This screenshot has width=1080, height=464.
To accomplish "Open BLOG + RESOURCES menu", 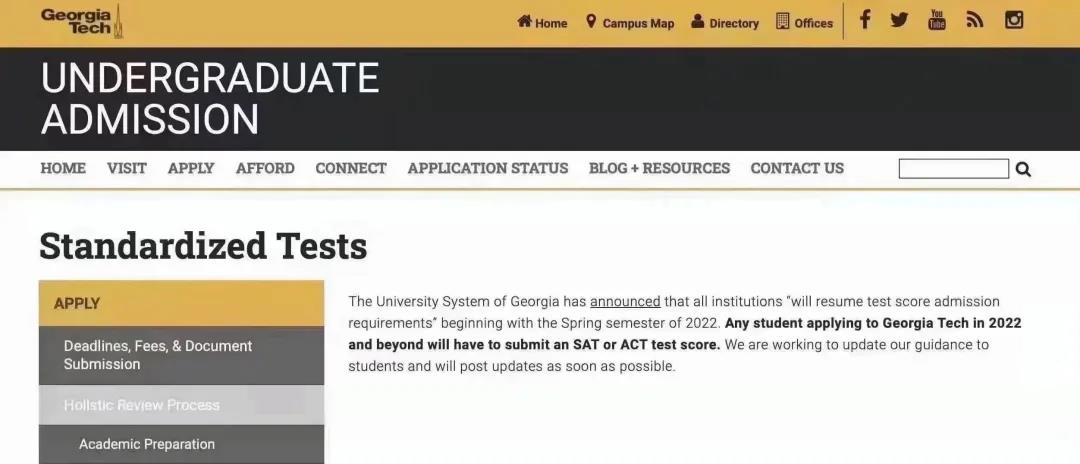I will [x=659, y=168].
